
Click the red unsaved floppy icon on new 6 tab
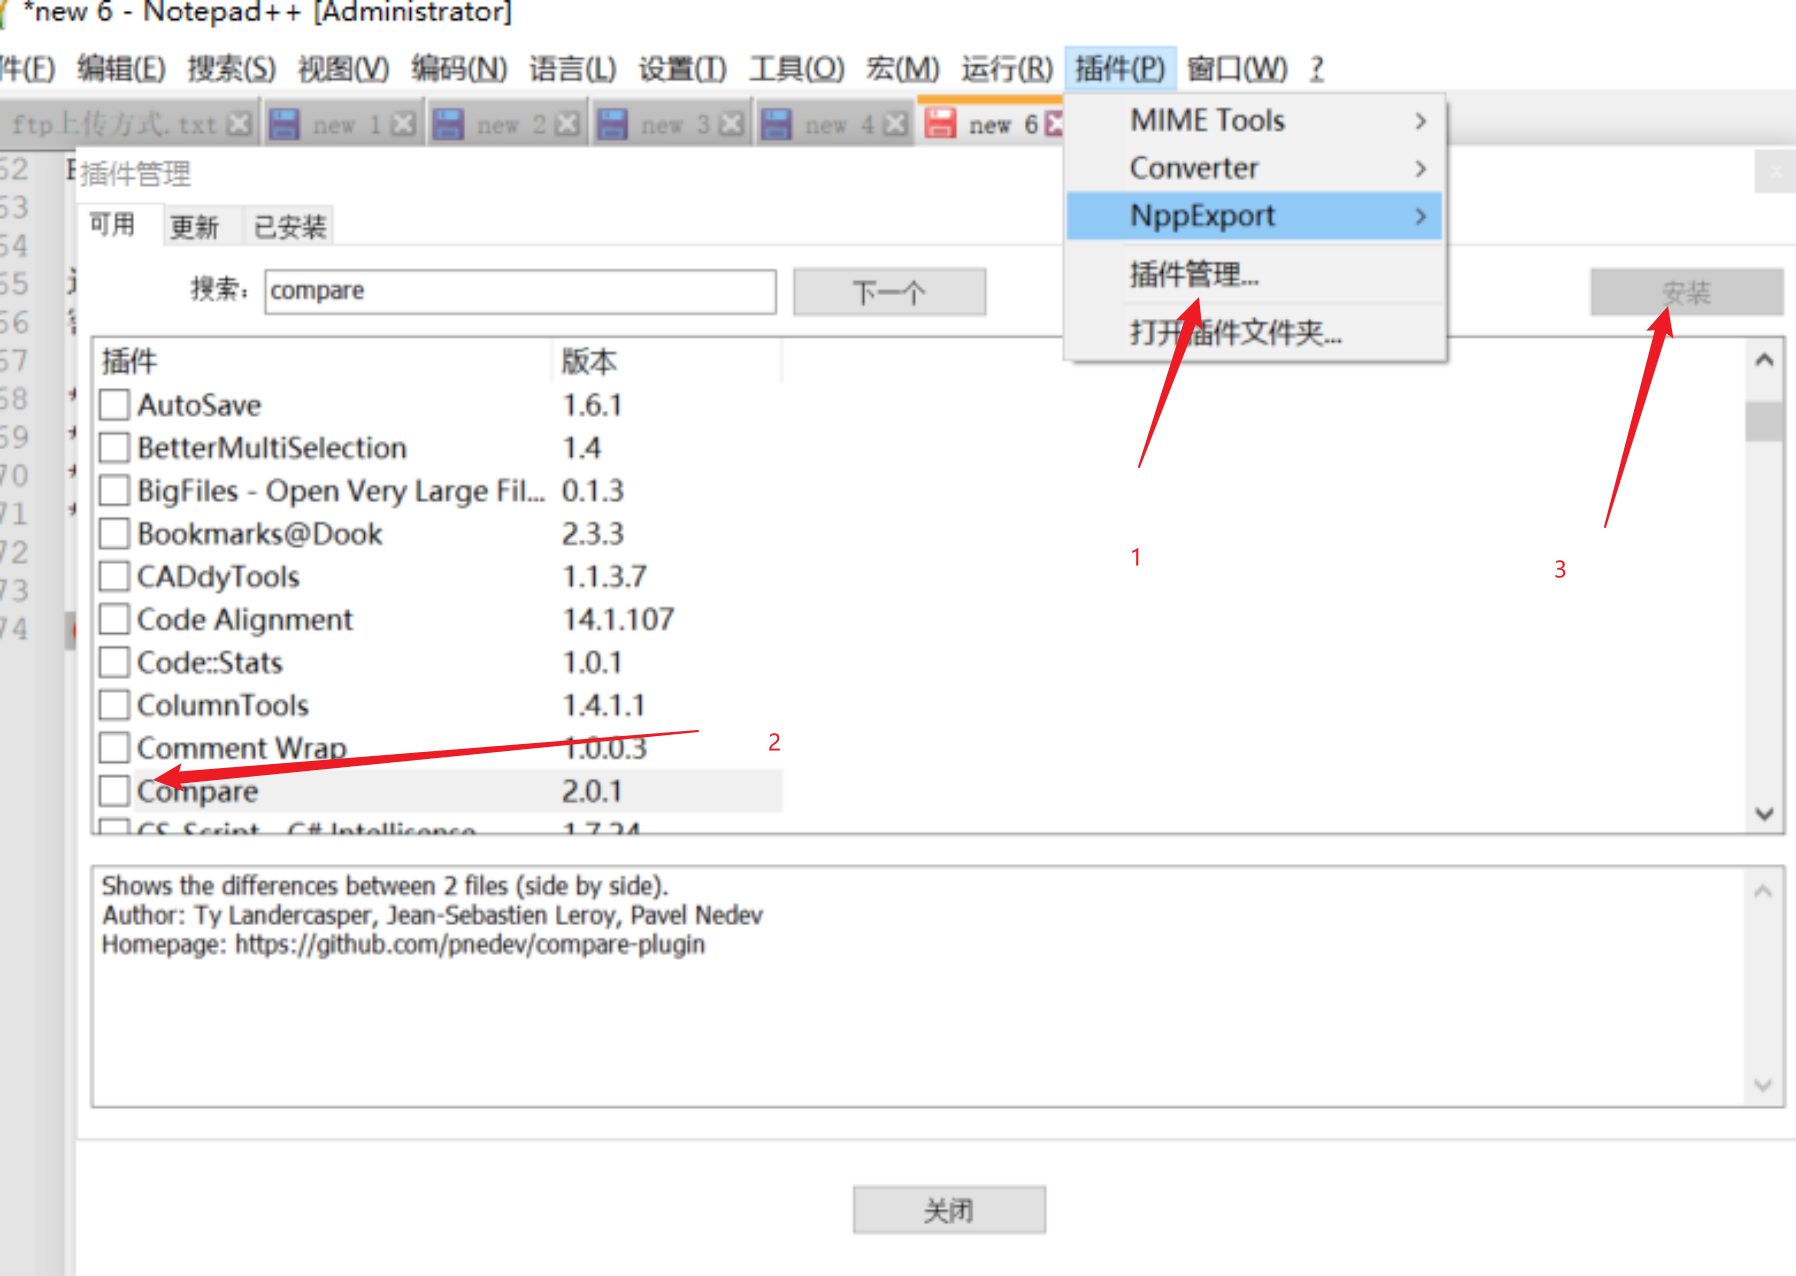click(x=941, y=122)
